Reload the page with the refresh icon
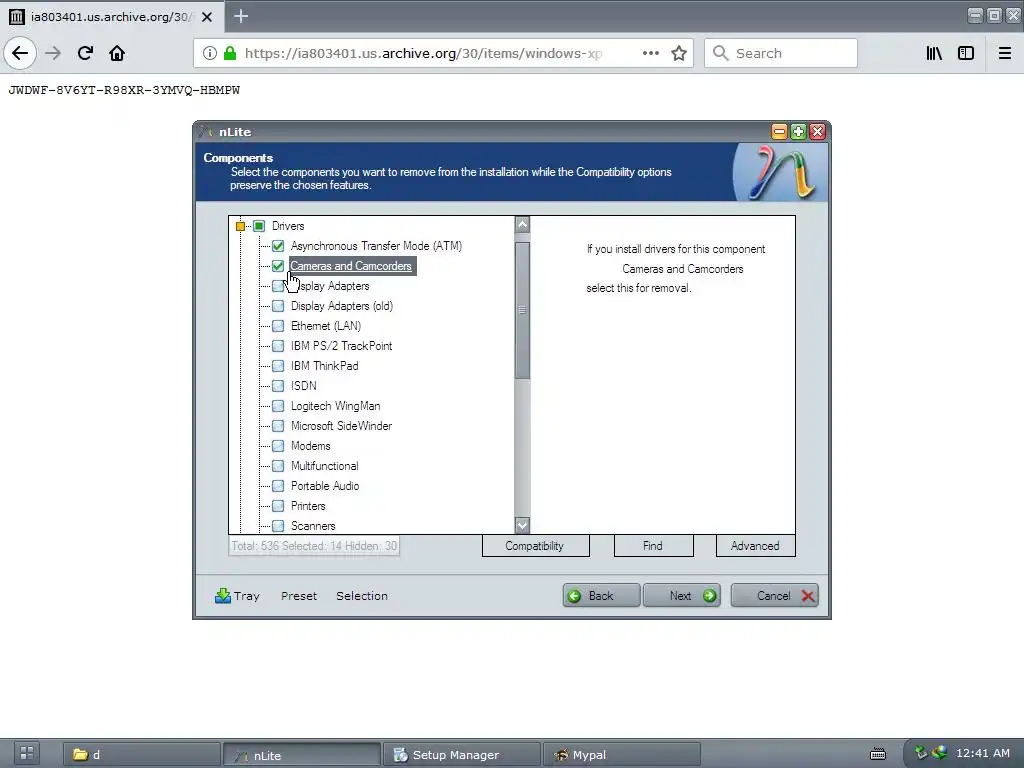 pos(85,53)
